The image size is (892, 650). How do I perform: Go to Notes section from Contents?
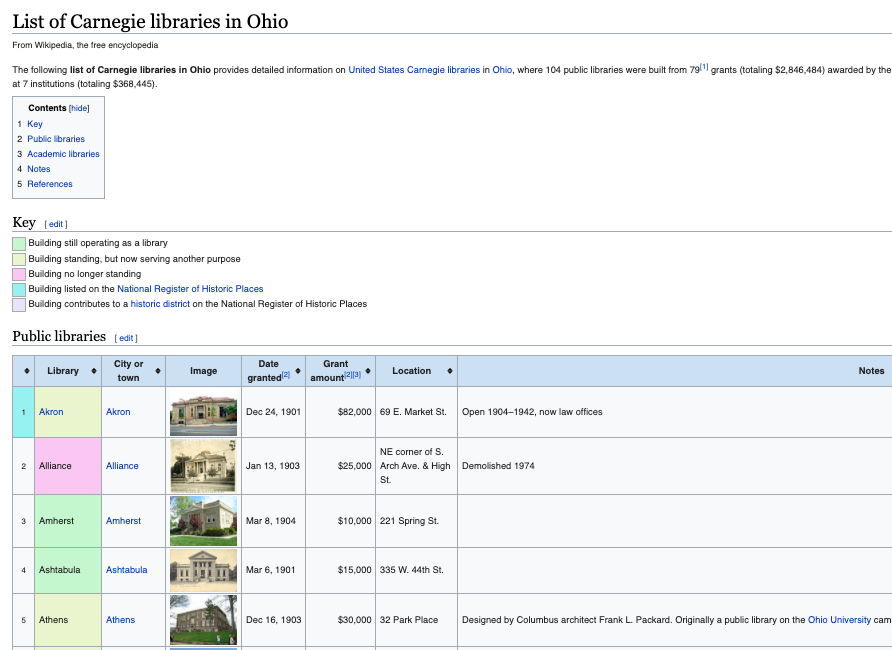tap(39, 169)
